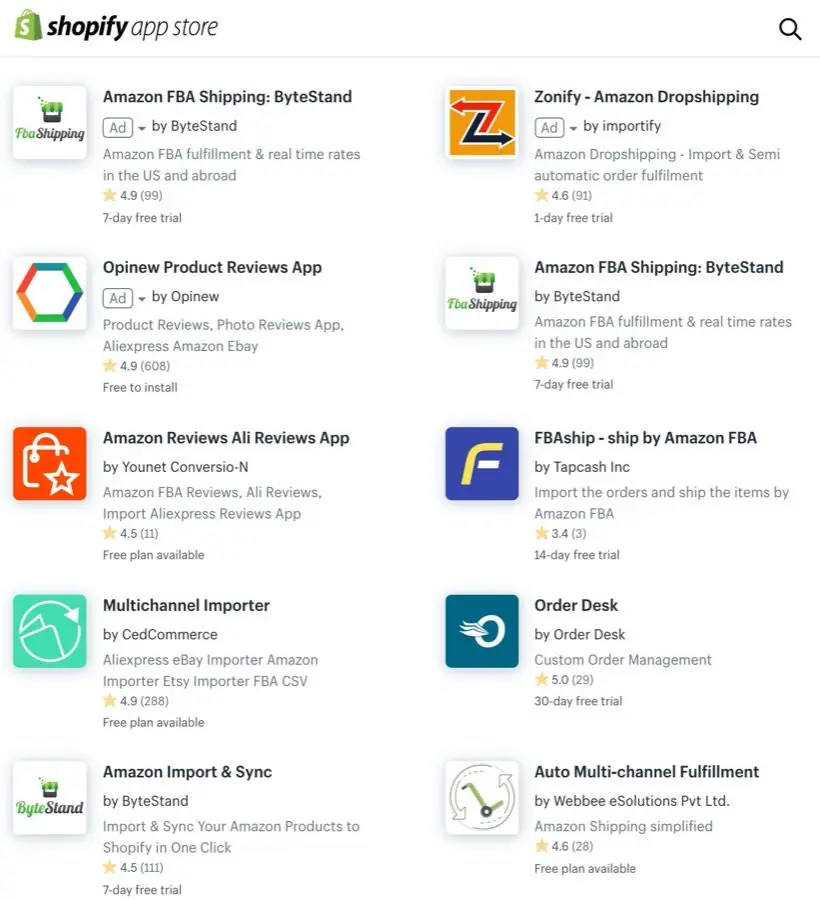The width and height of the screenshot is (820, 900).
Task: Click the Zonify app icon
Action: point(482,123)
